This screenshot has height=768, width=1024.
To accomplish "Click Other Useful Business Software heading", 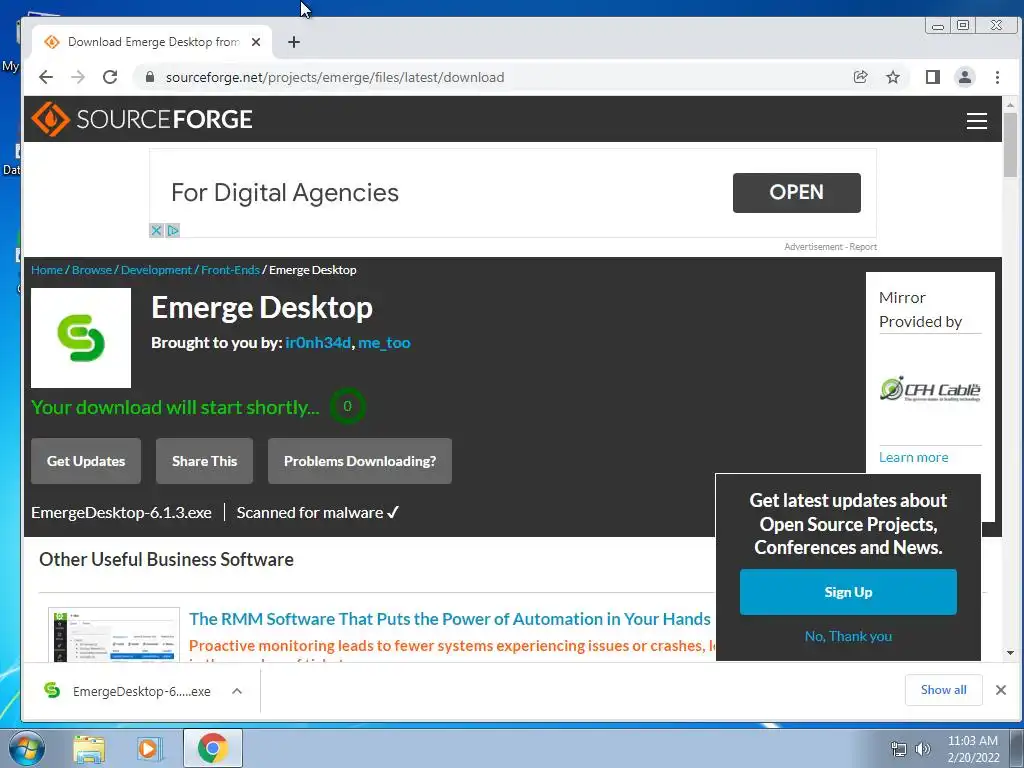I will click(x=167, y=560).
